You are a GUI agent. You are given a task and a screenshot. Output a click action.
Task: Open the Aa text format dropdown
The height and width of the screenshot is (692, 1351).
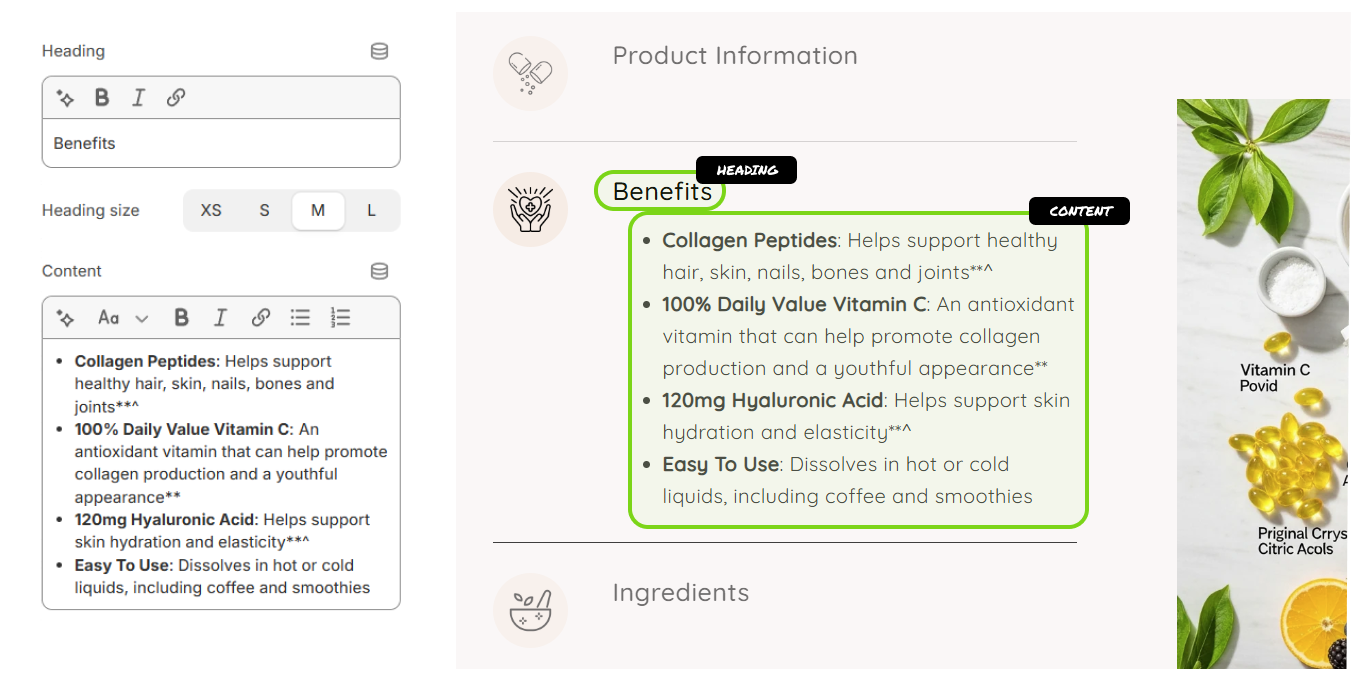pyautogui.click(x=123, y=318)
